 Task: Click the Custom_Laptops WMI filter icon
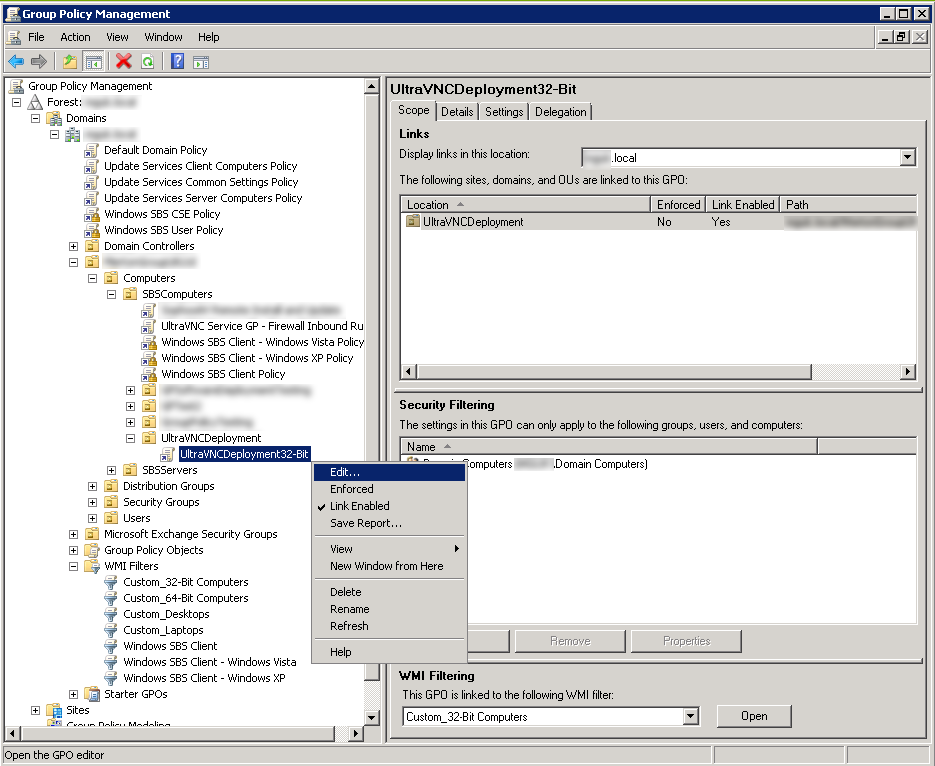(111, 630)
